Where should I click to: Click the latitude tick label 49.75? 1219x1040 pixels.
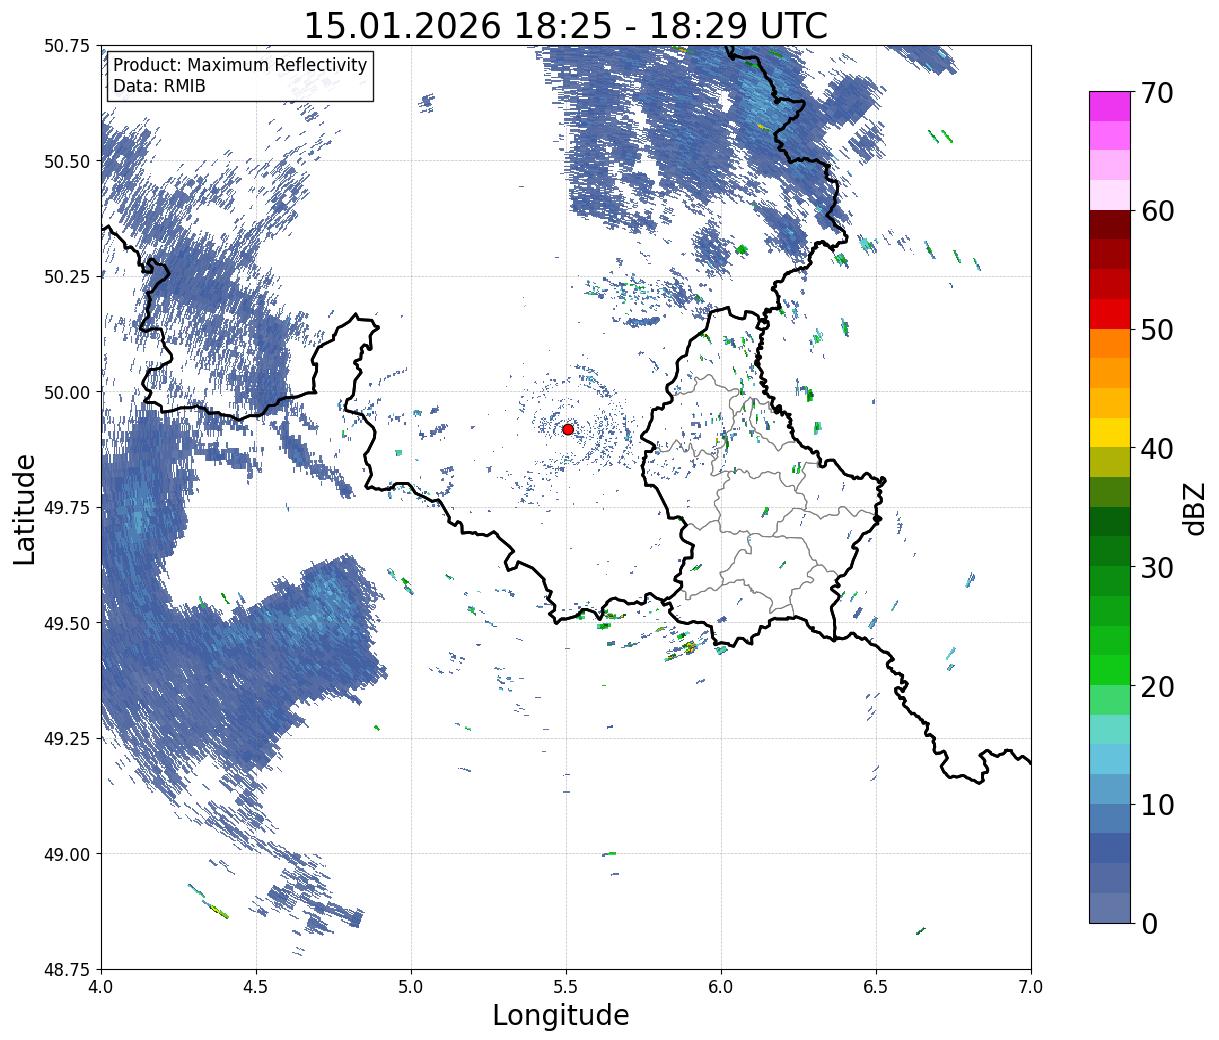tap(67, 508)
